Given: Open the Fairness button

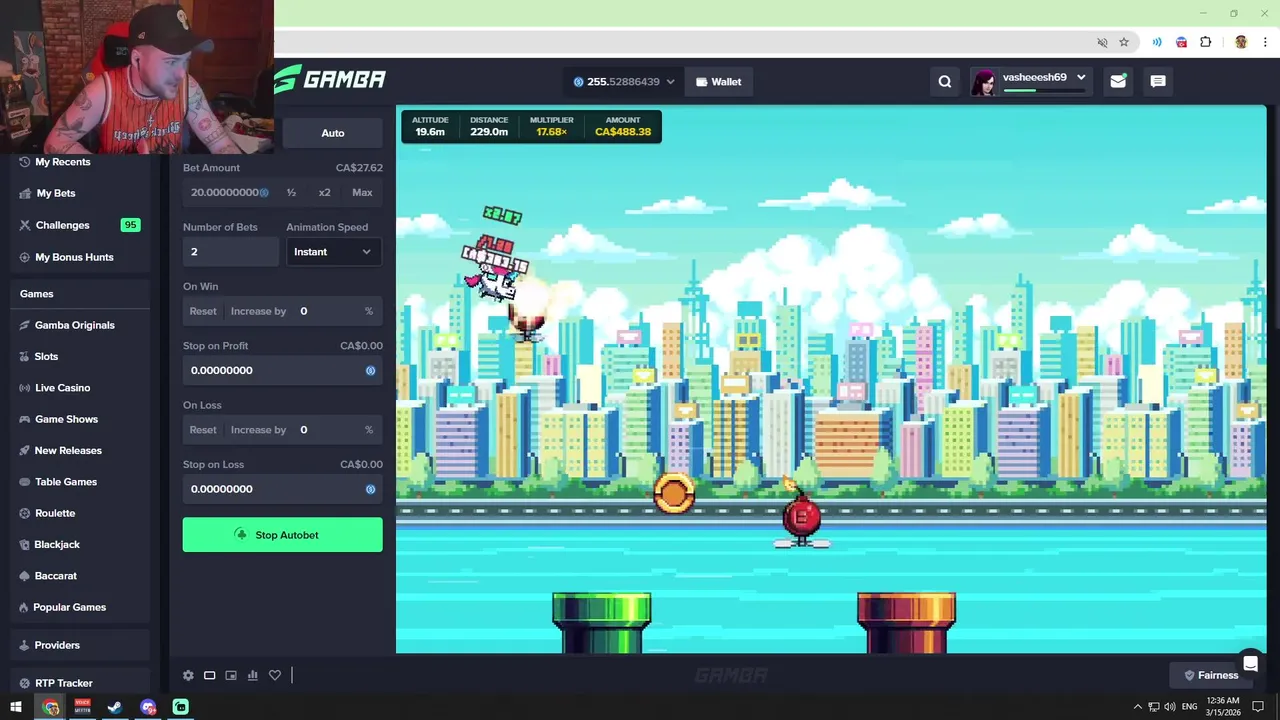Looking at the screenshot, I should [1211, 675].
